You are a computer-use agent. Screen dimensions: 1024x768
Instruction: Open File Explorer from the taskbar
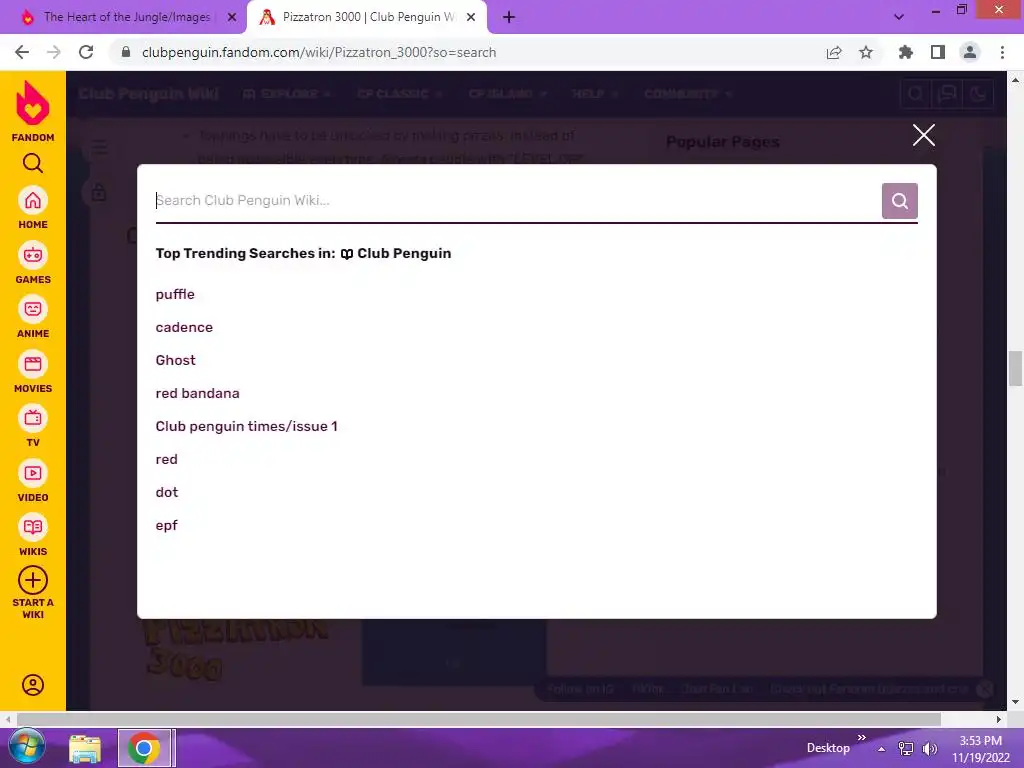click(x=85, y=748)
